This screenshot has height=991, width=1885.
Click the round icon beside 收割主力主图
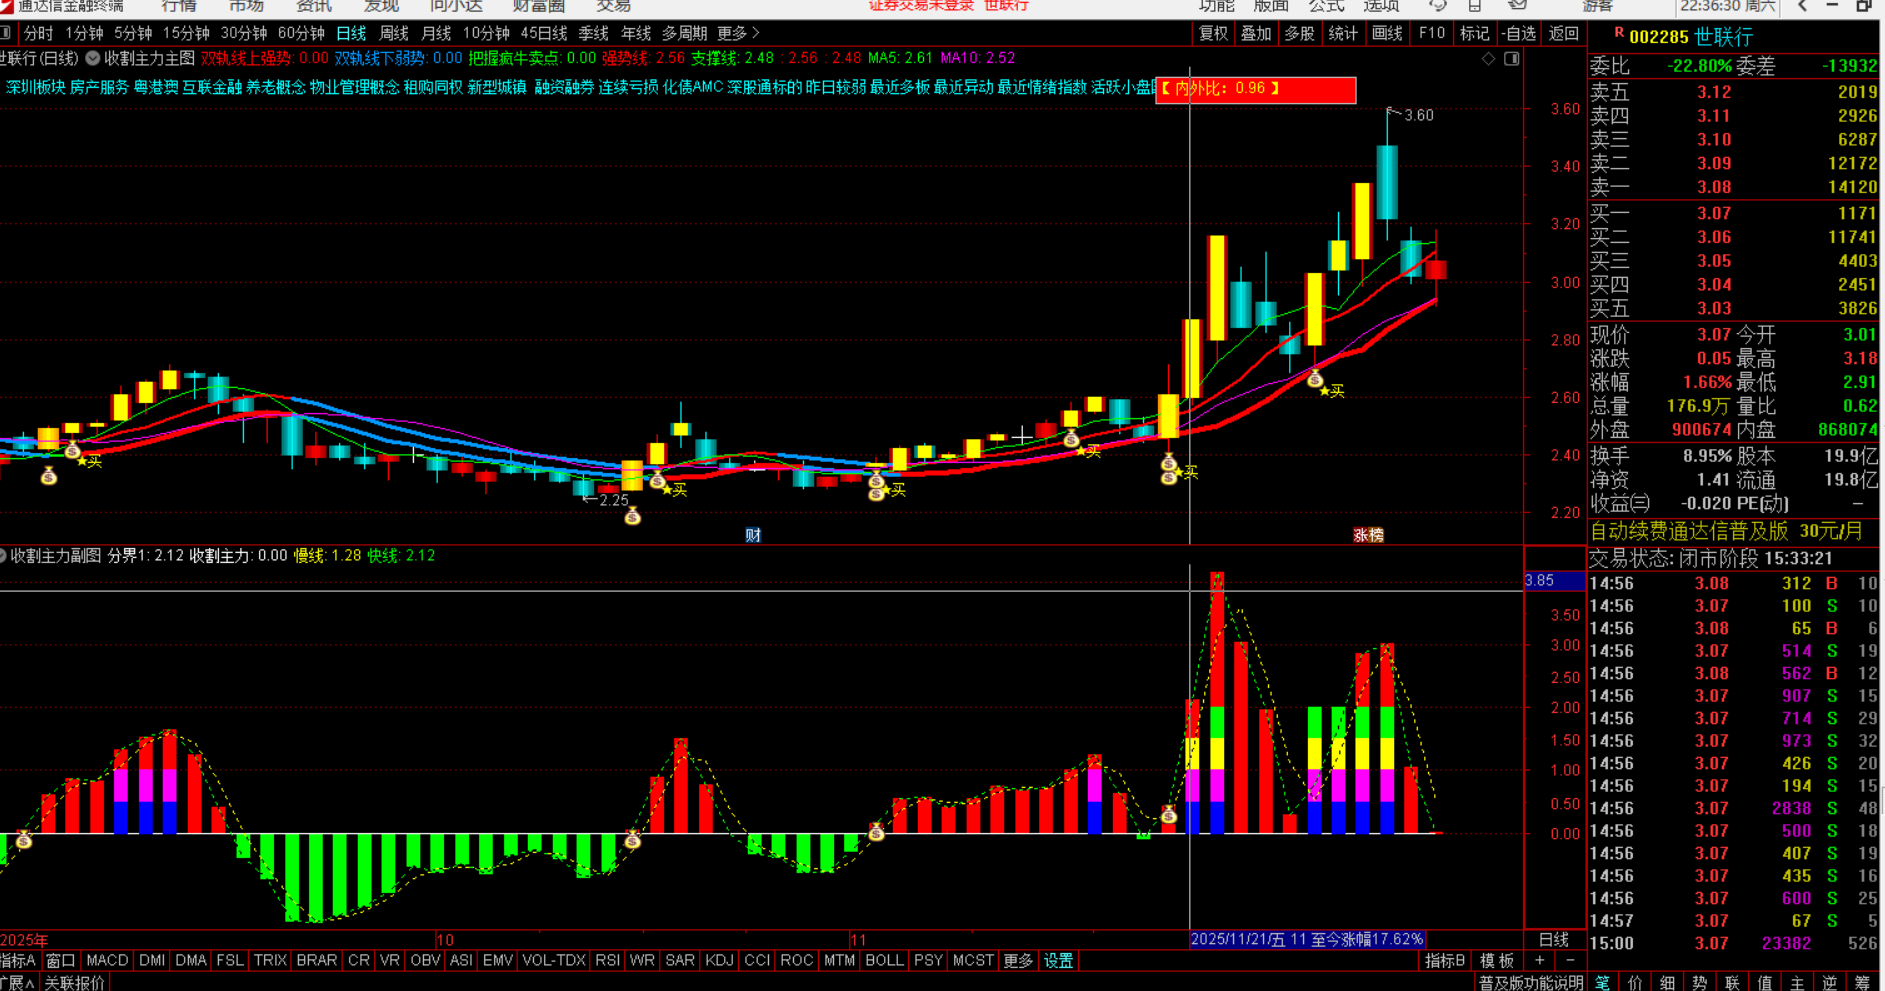point(93,58)
